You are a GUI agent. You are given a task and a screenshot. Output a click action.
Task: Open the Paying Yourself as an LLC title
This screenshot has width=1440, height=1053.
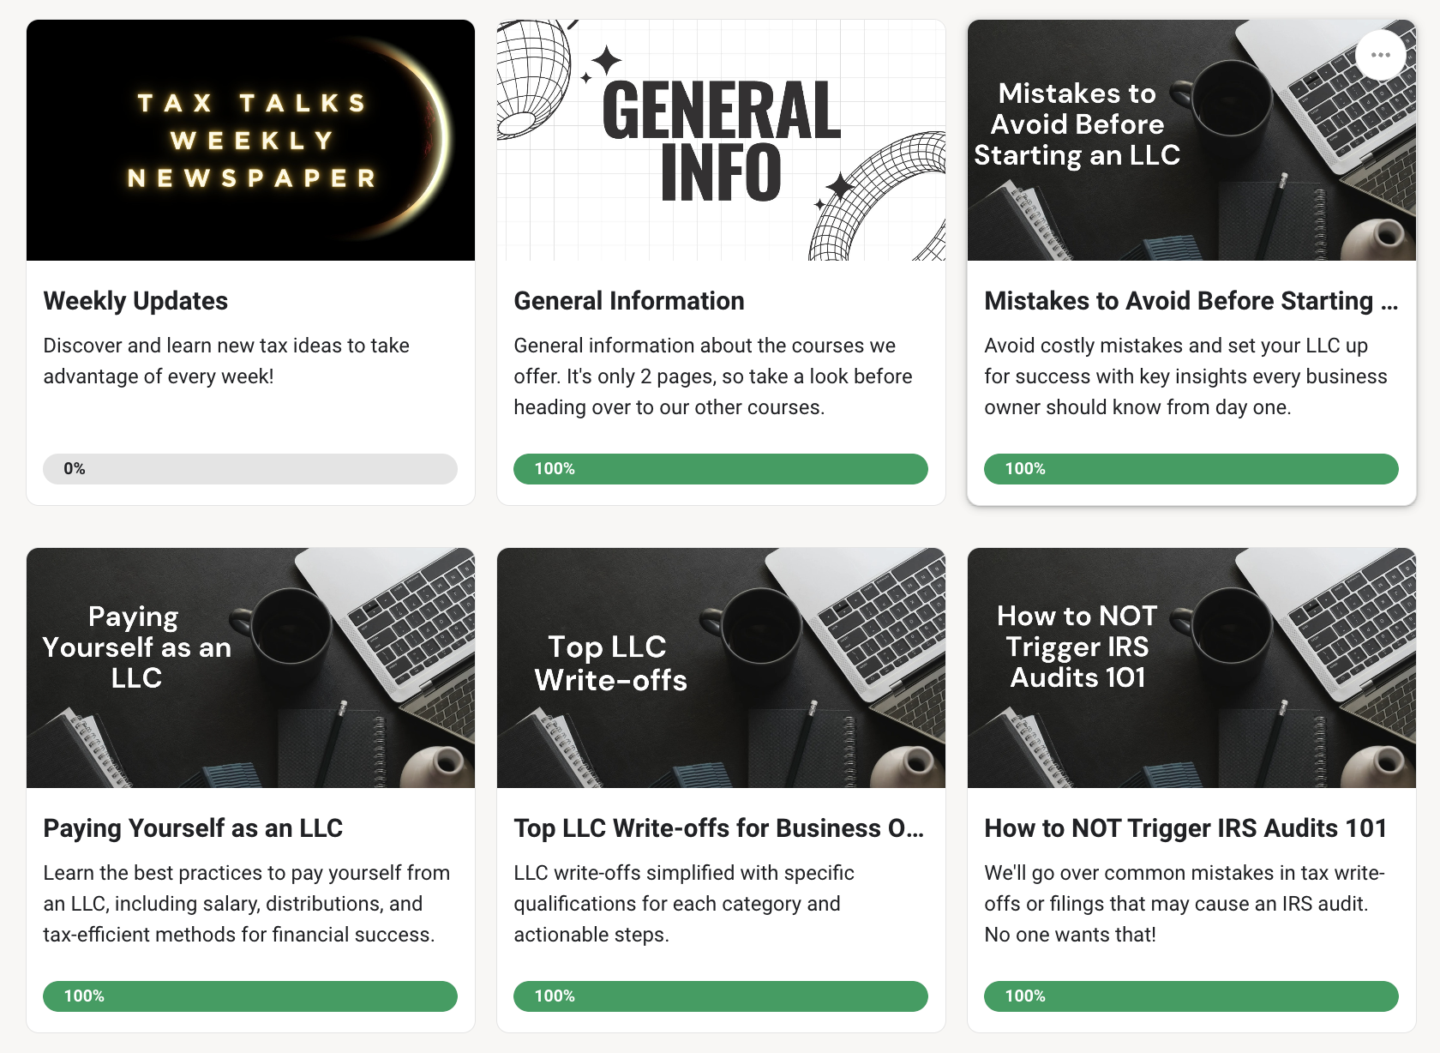(193, 828)
